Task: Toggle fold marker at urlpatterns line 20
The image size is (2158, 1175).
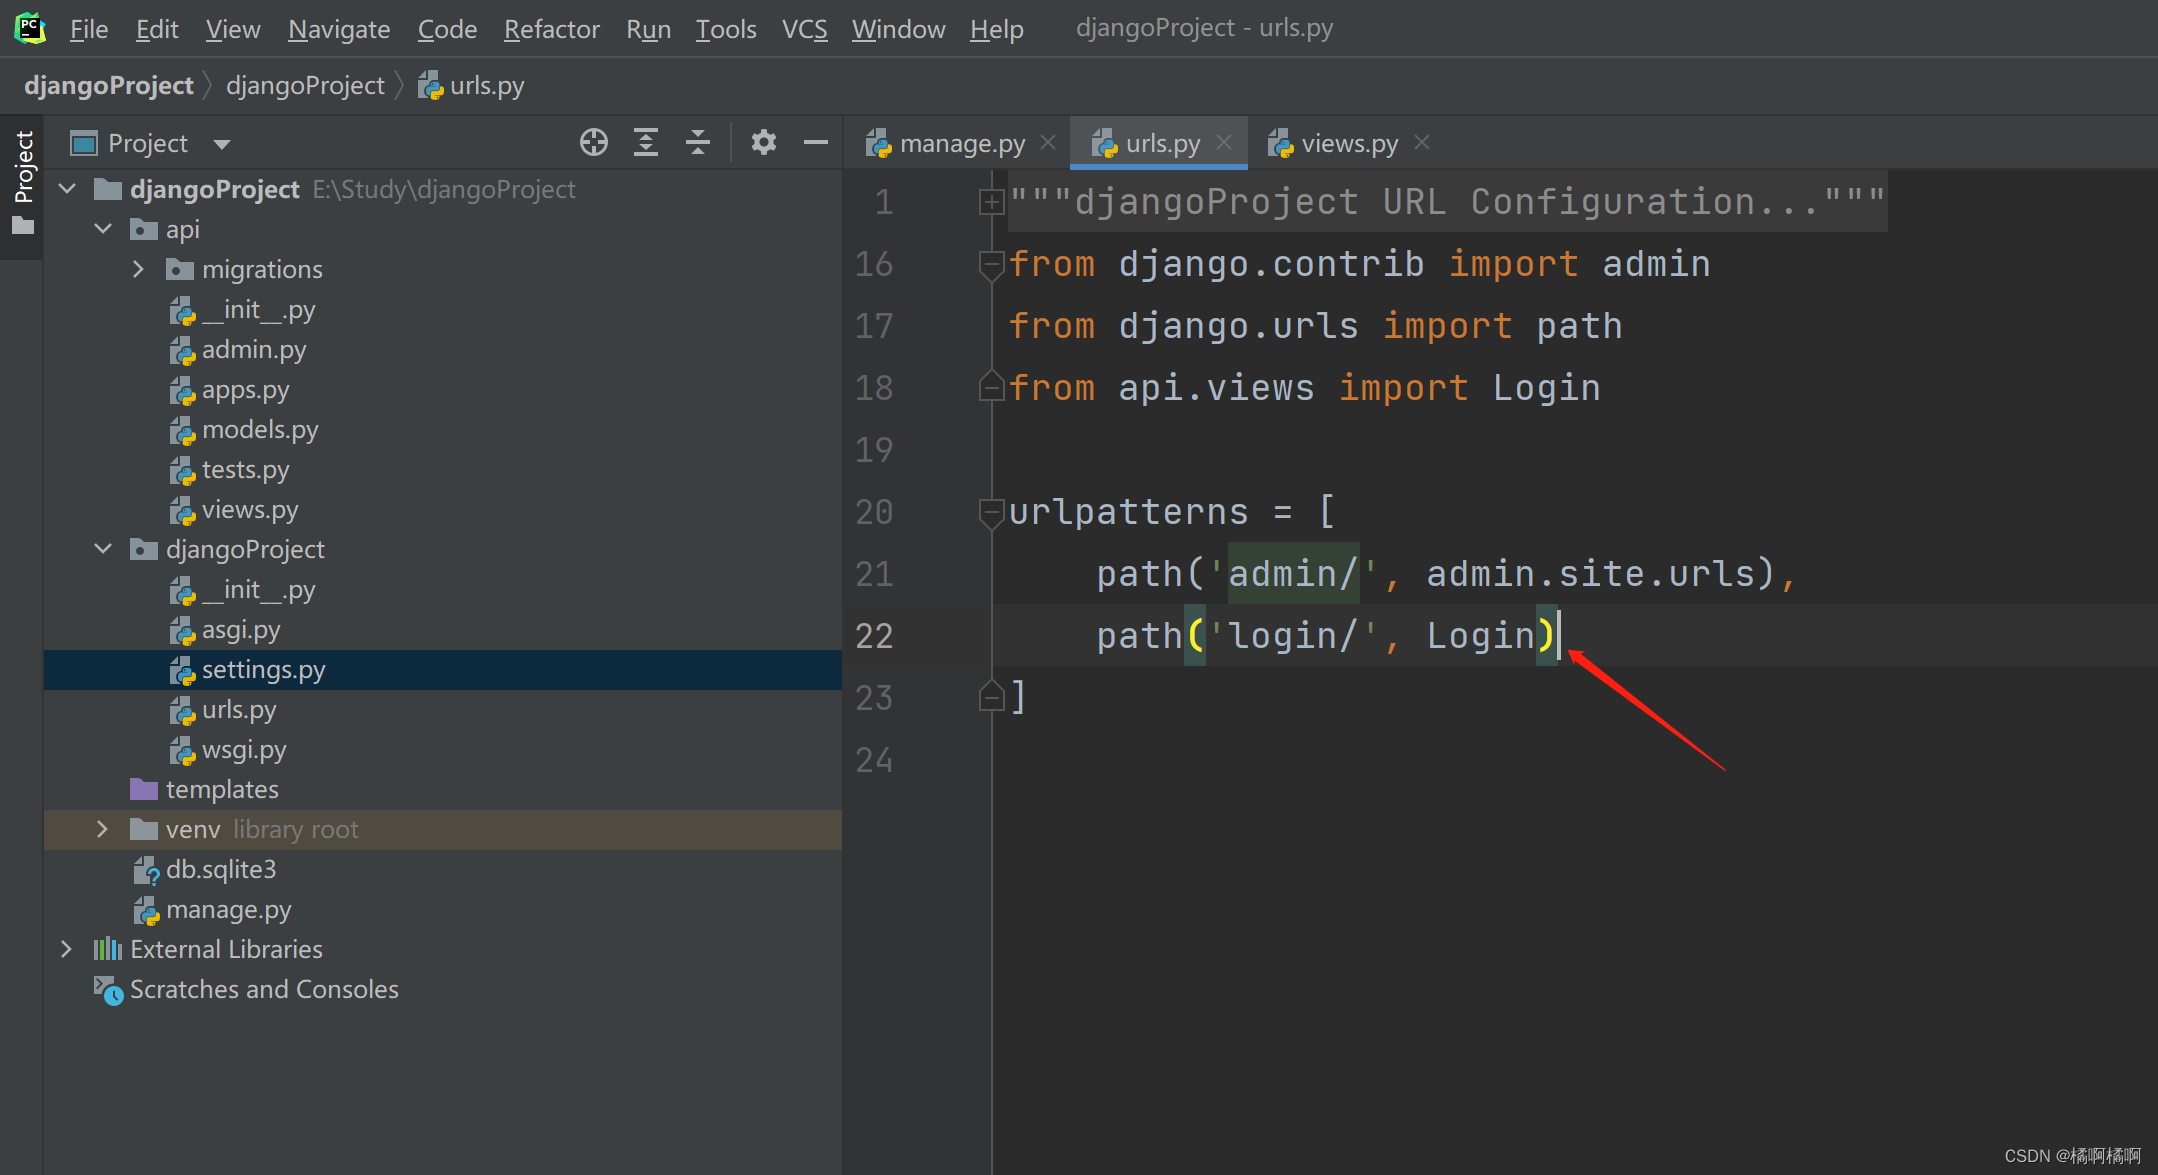Action: tap(991, 512)
